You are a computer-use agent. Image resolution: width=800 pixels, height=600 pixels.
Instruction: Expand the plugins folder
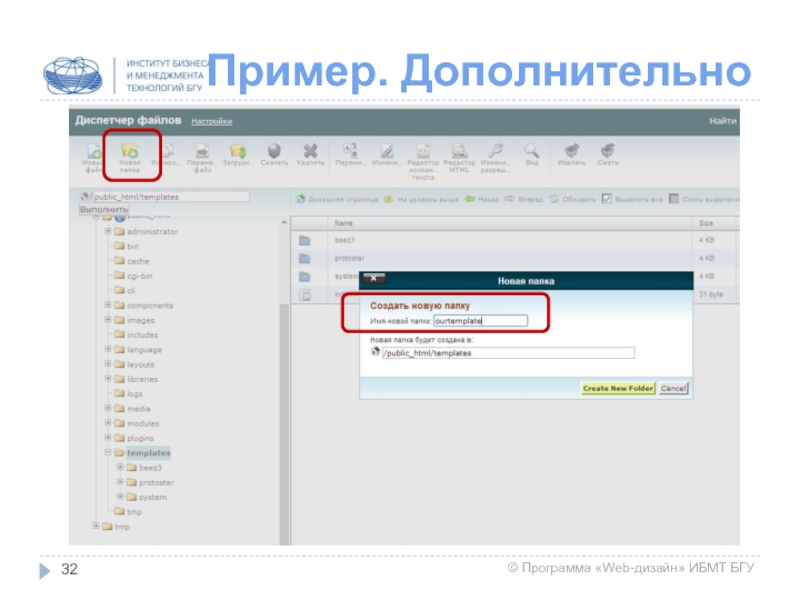pos(108,438)
